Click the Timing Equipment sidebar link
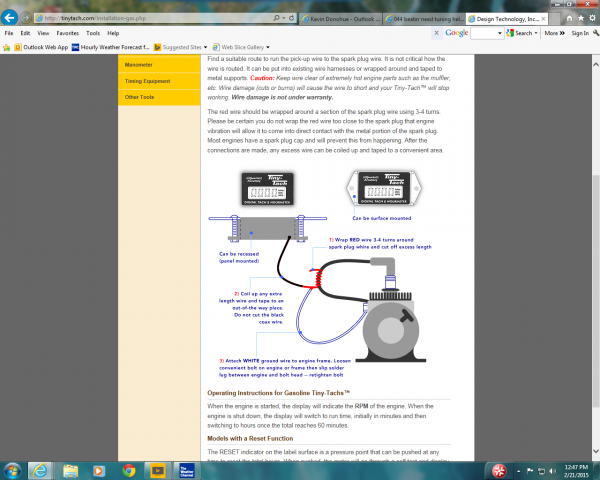 coord(144,82)
